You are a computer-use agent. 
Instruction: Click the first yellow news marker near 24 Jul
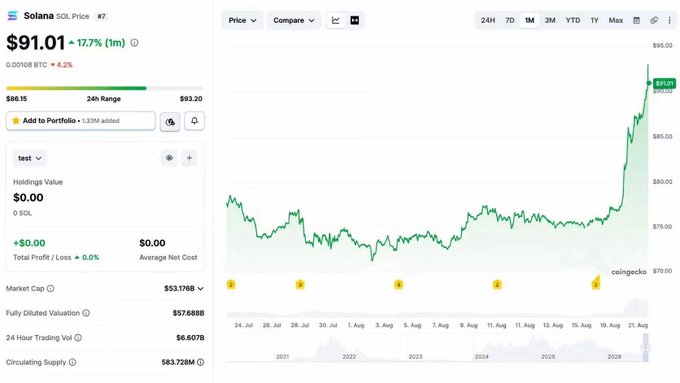coord(231,285)
